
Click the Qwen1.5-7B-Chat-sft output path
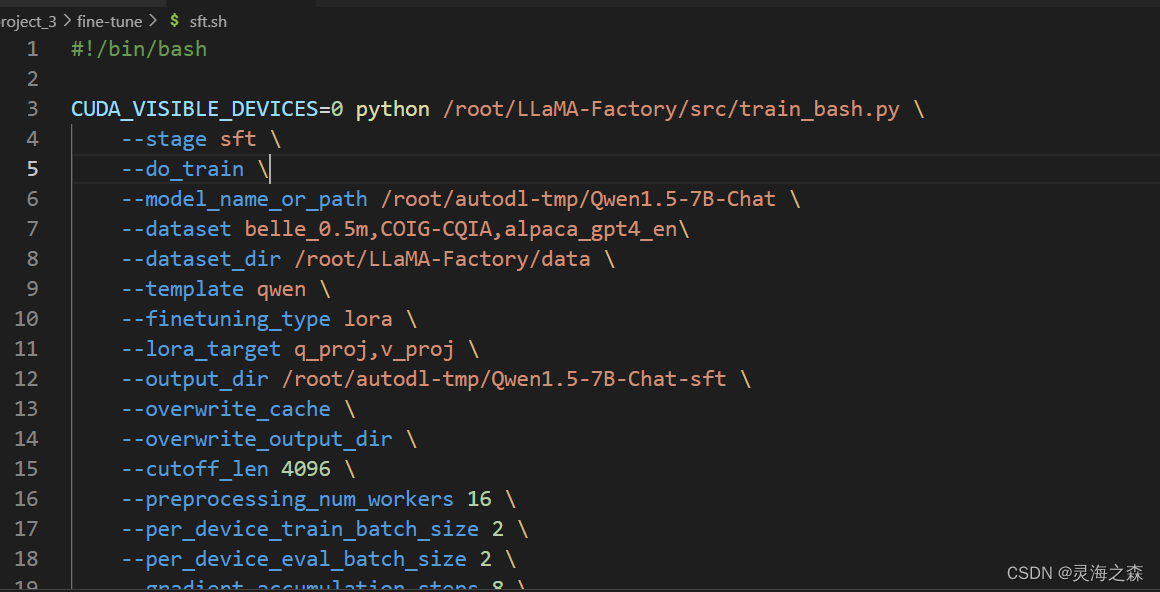504,379
